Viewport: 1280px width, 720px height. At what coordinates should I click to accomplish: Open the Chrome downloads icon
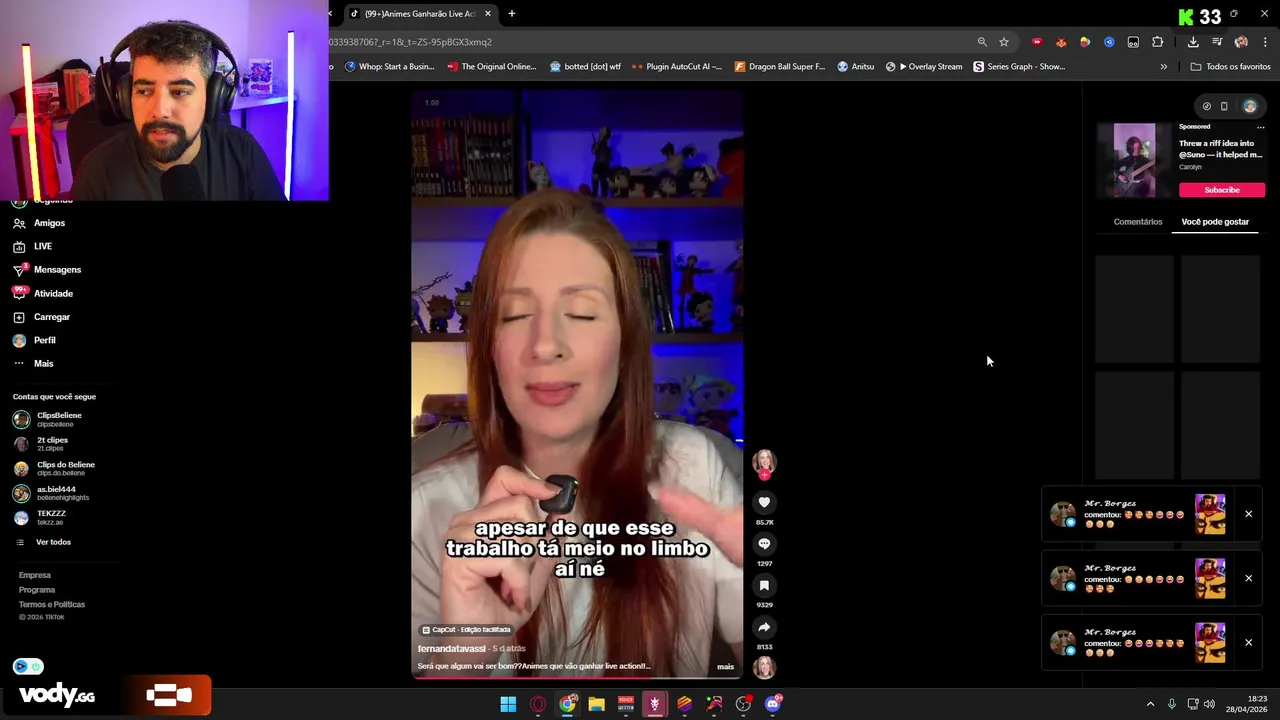pos(1193,42)
